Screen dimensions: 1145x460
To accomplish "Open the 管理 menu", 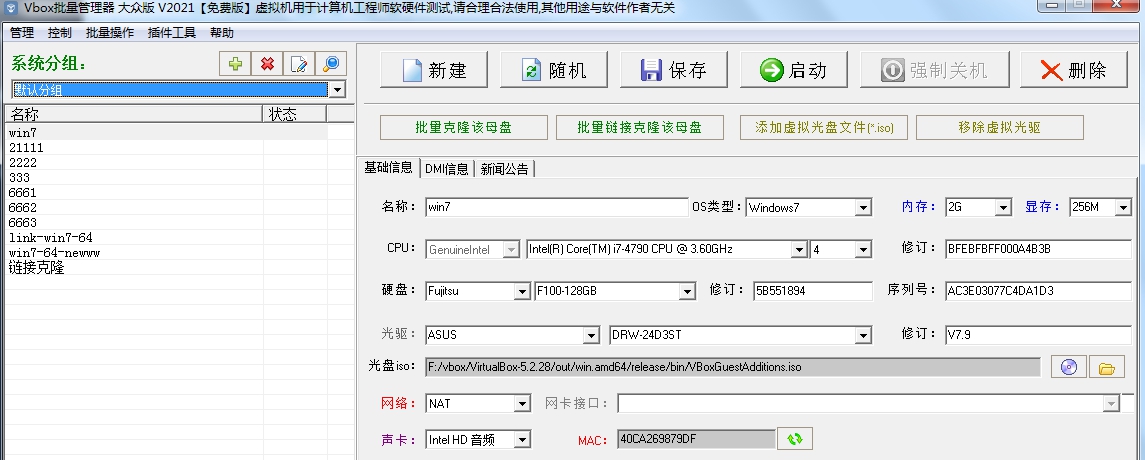I will click(22, 33).
